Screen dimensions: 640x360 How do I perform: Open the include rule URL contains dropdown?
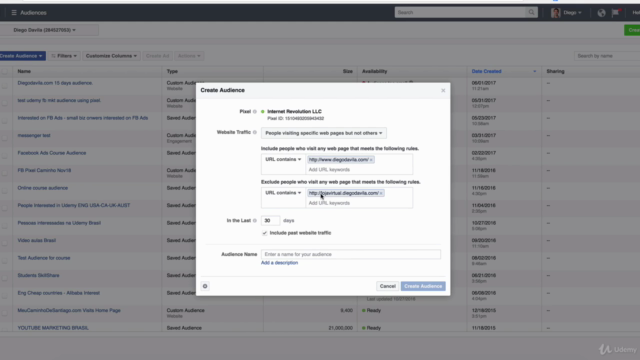(283, 160)
